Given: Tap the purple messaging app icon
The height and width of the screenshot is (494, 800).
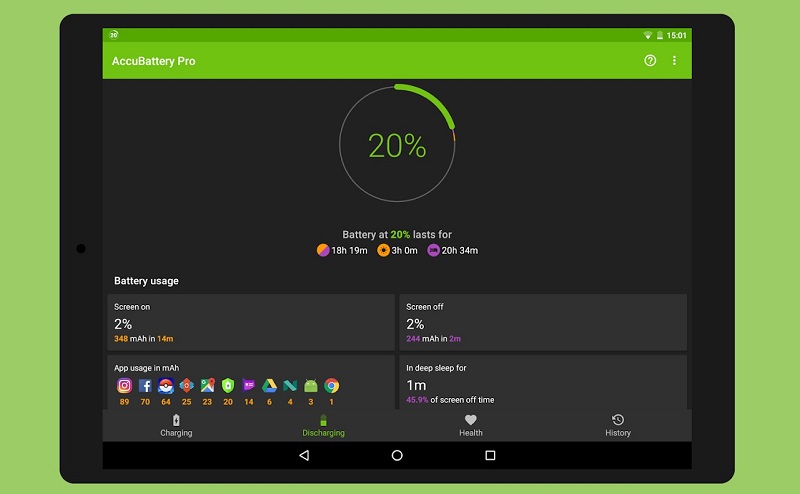Looking at the screenshot, I should coord(249,385).
